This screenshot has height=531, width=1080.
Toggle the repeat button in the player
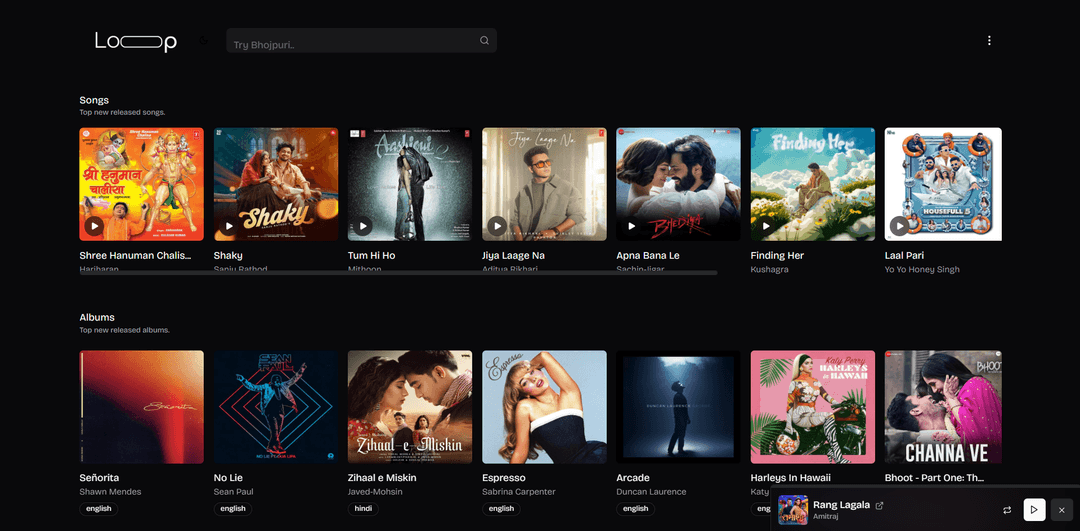[x=1007, y=510]
